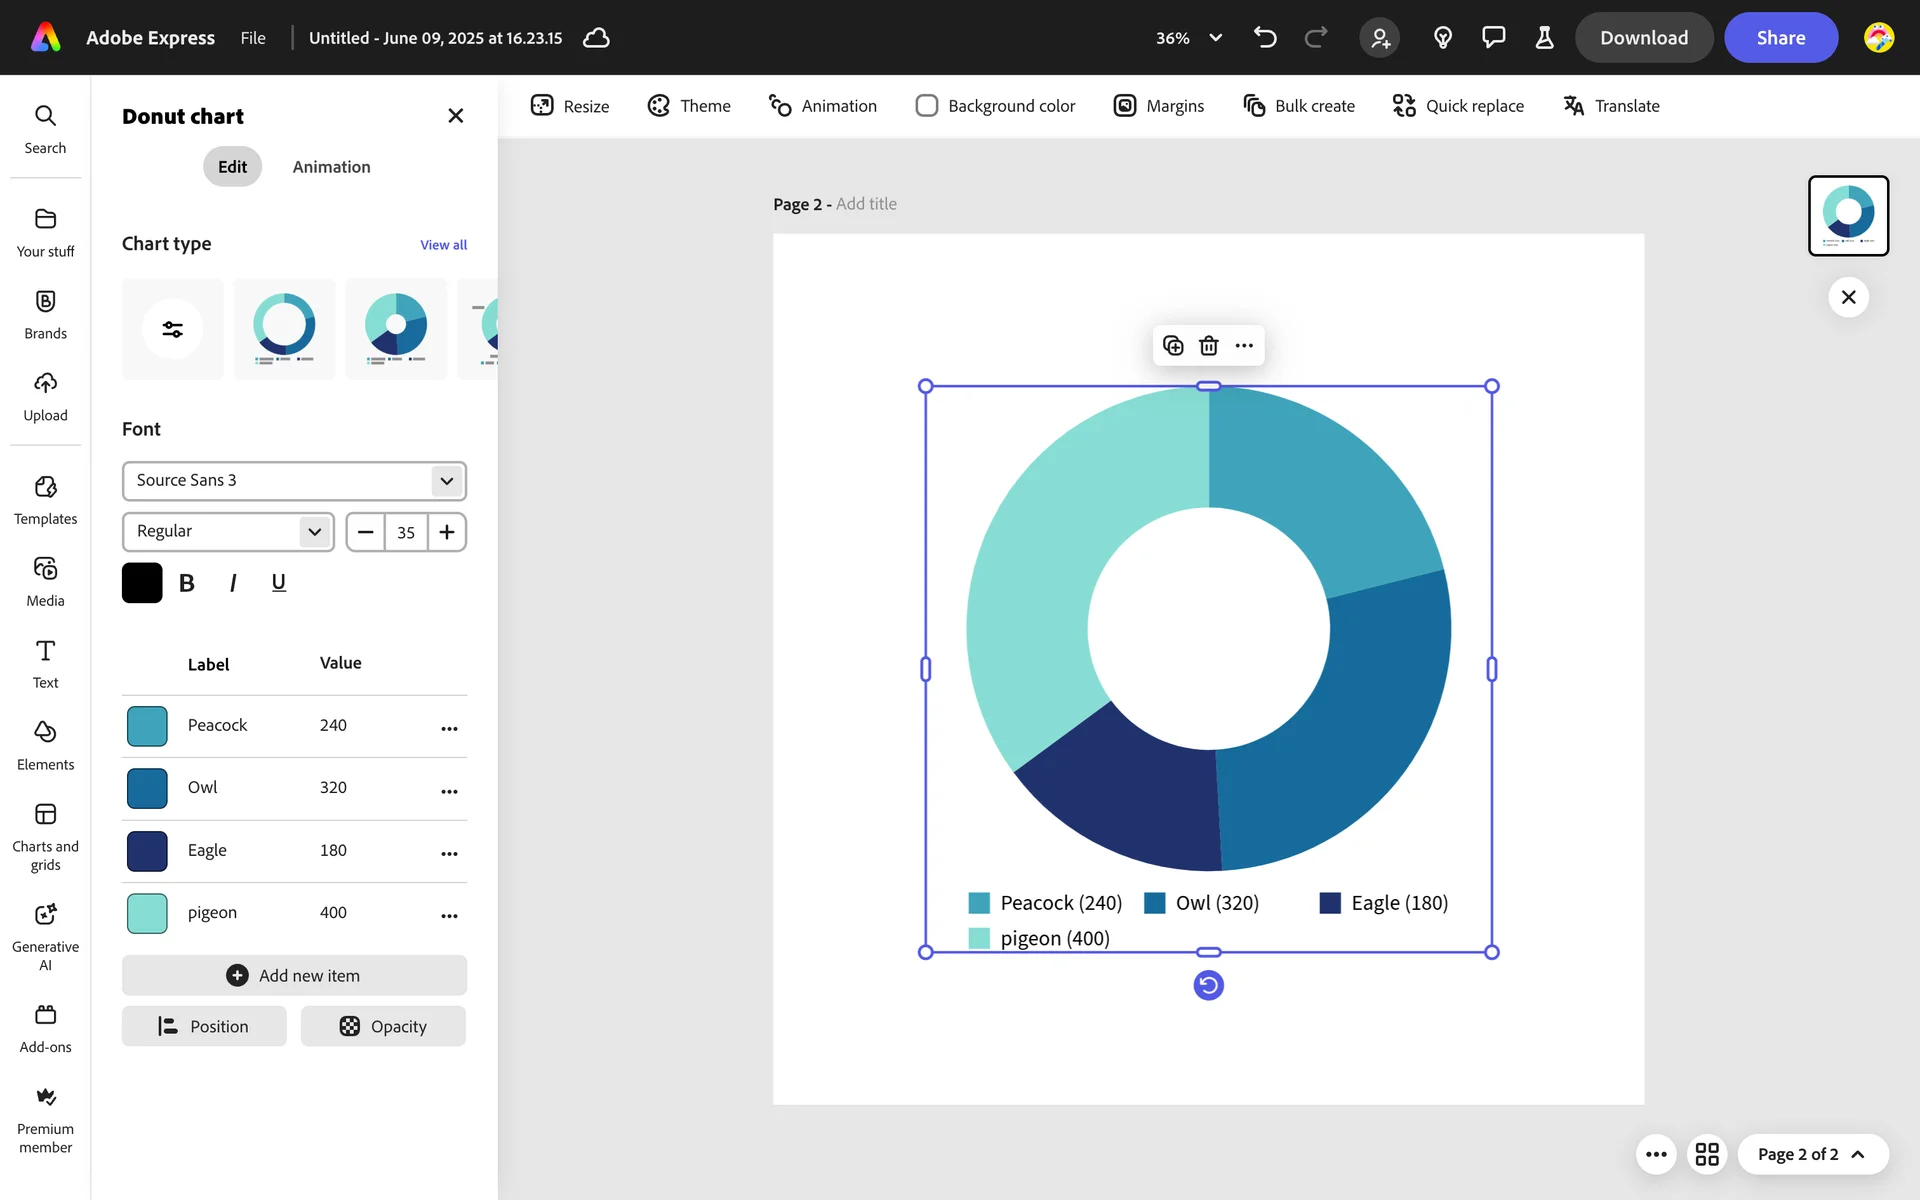
Task: Click the undo arrow in the top bar
Action: [x=1265, y=38]
